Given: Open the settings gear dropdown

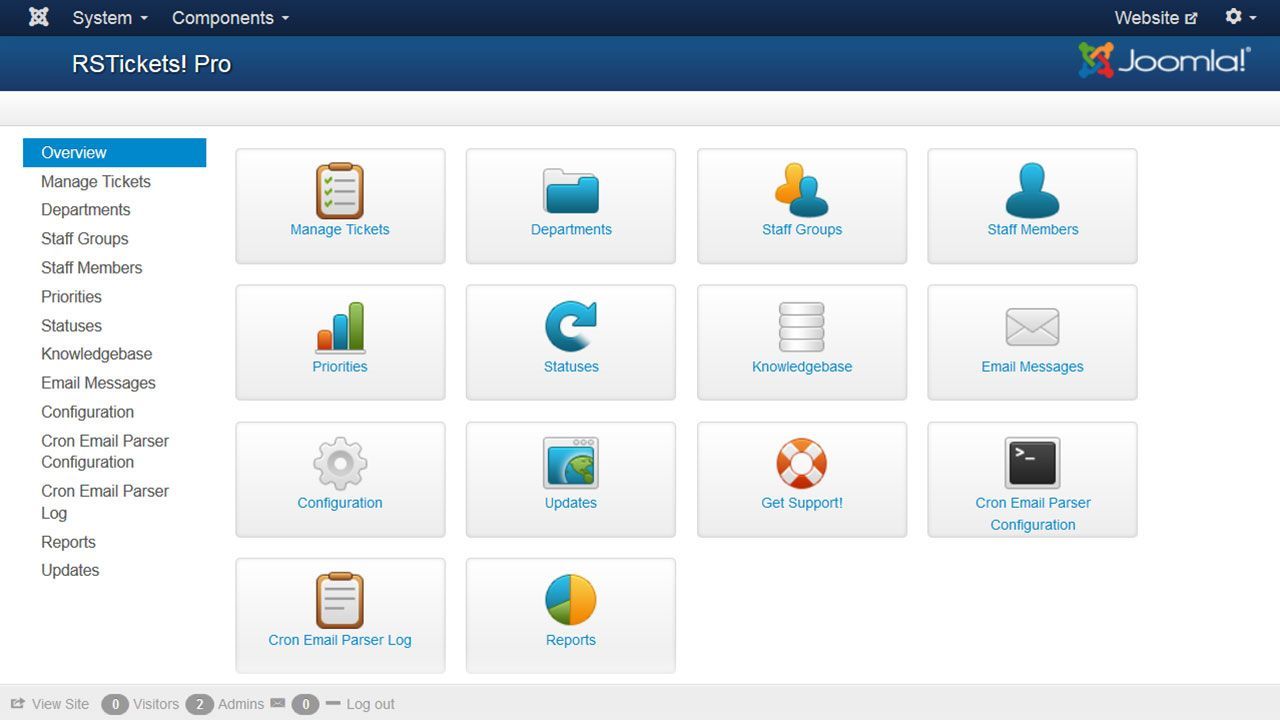Looking at the screenshot, I should (1241, 17).
